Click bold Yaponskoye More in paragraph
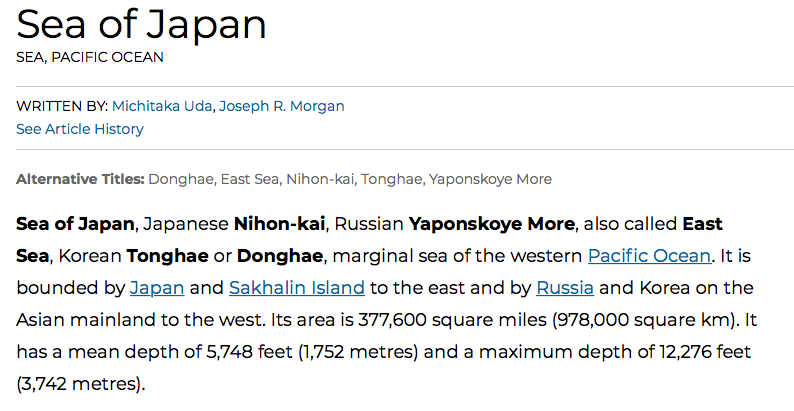The image size is (794, 411). [492, 222]
